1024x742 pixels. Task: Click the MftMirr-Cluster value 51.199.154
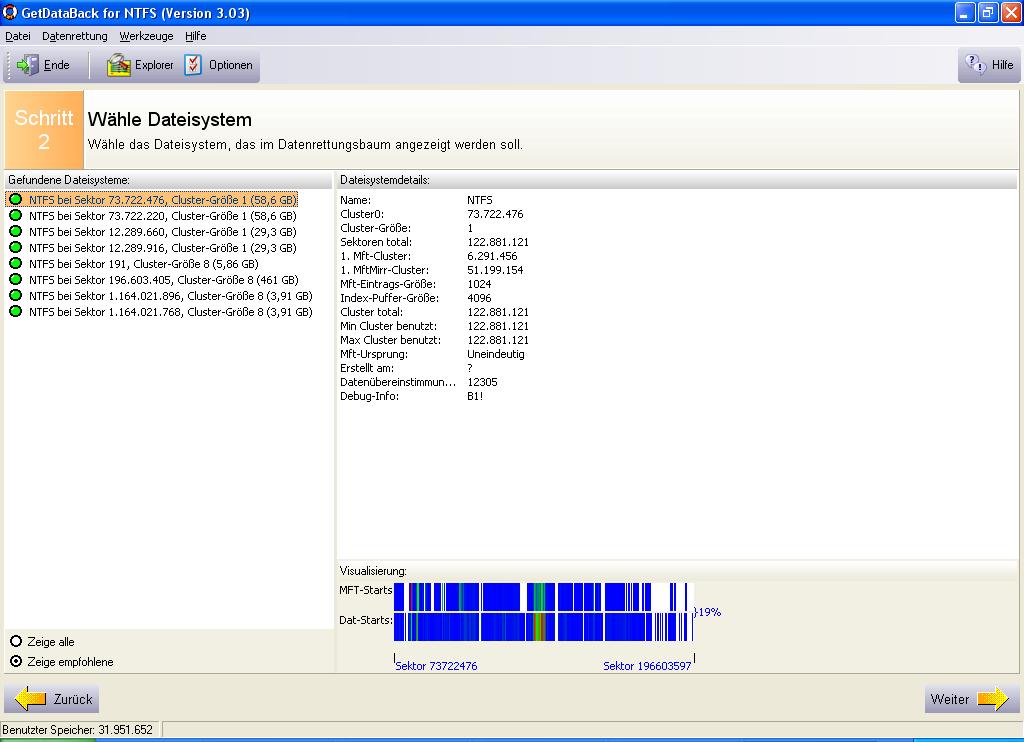(x=495, y=270)
